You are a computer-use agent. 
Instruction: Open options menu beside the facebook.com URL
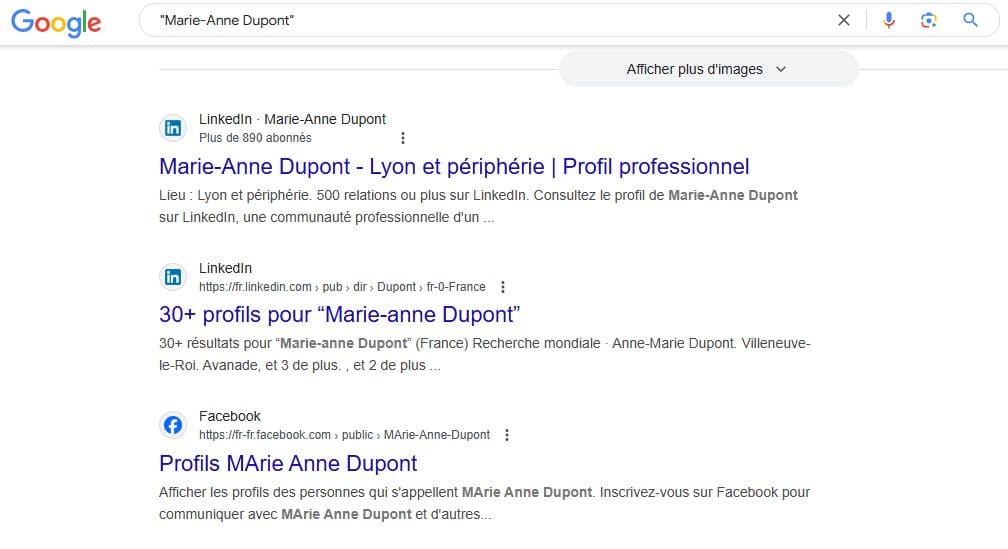507,435
